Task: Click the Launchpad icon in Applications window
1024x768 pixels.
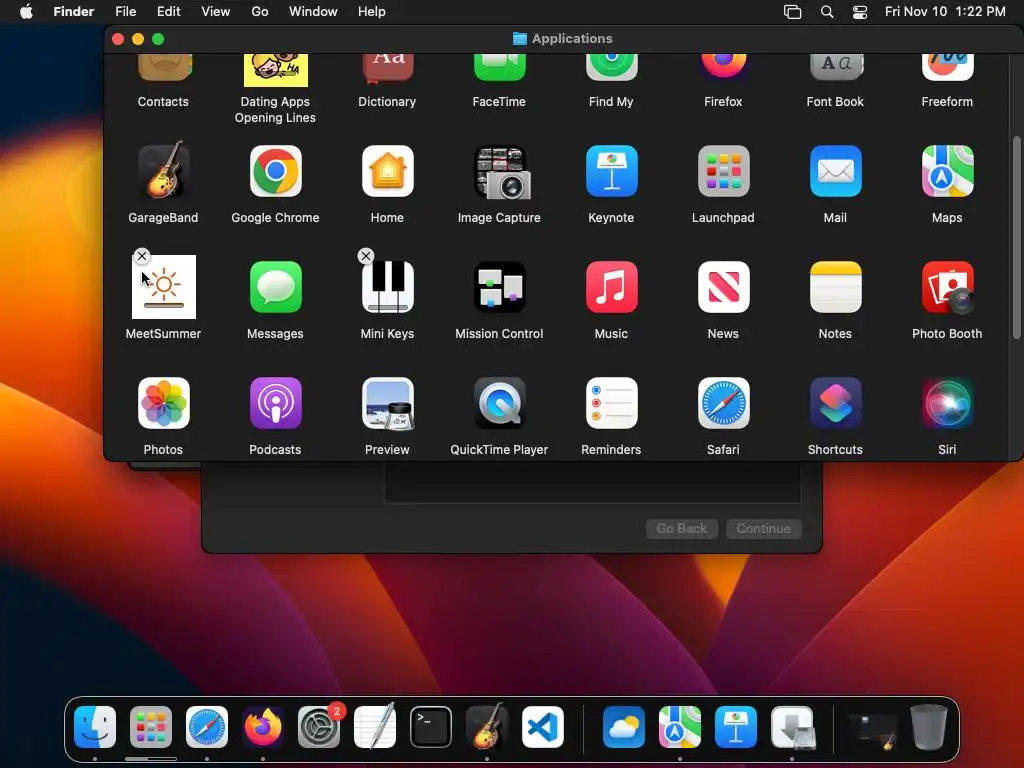Action: point(723,171)
